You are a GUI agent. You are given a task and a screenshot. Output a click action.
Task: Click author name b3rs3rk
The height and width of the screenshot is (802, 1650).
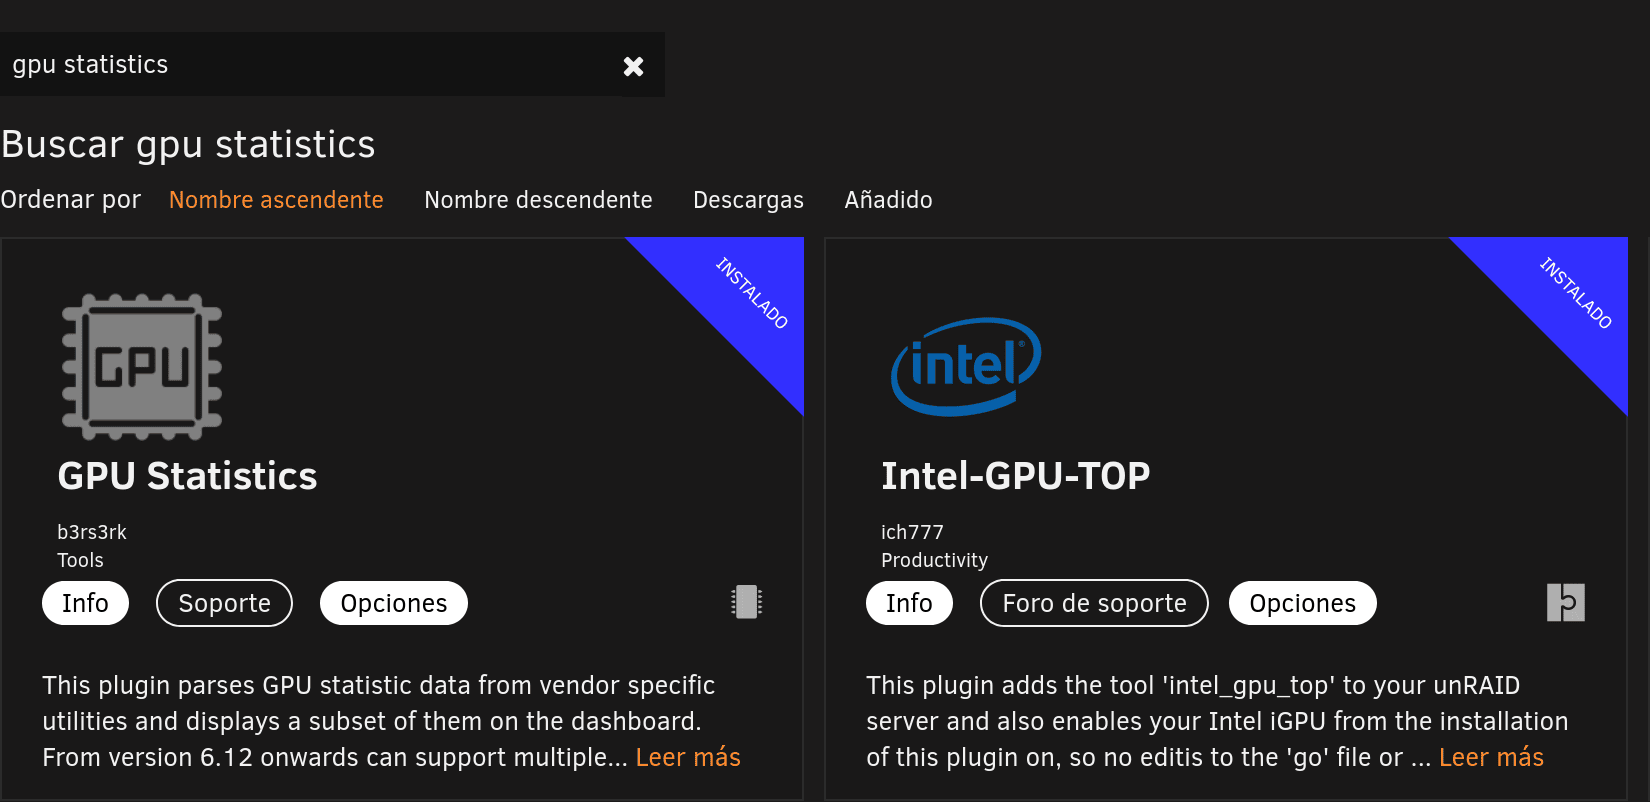[x=92, y=532]
